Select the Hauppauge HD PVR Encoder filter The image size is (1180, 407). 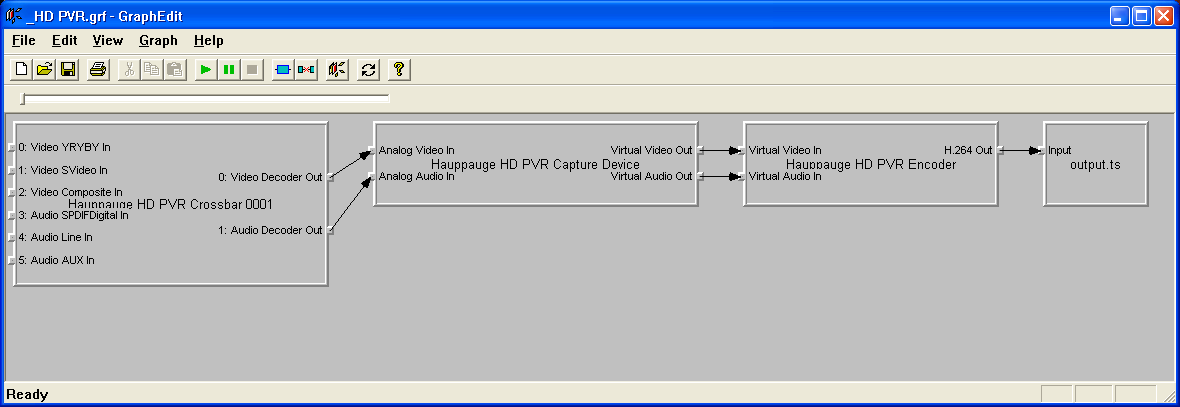(x=871, y=164)
